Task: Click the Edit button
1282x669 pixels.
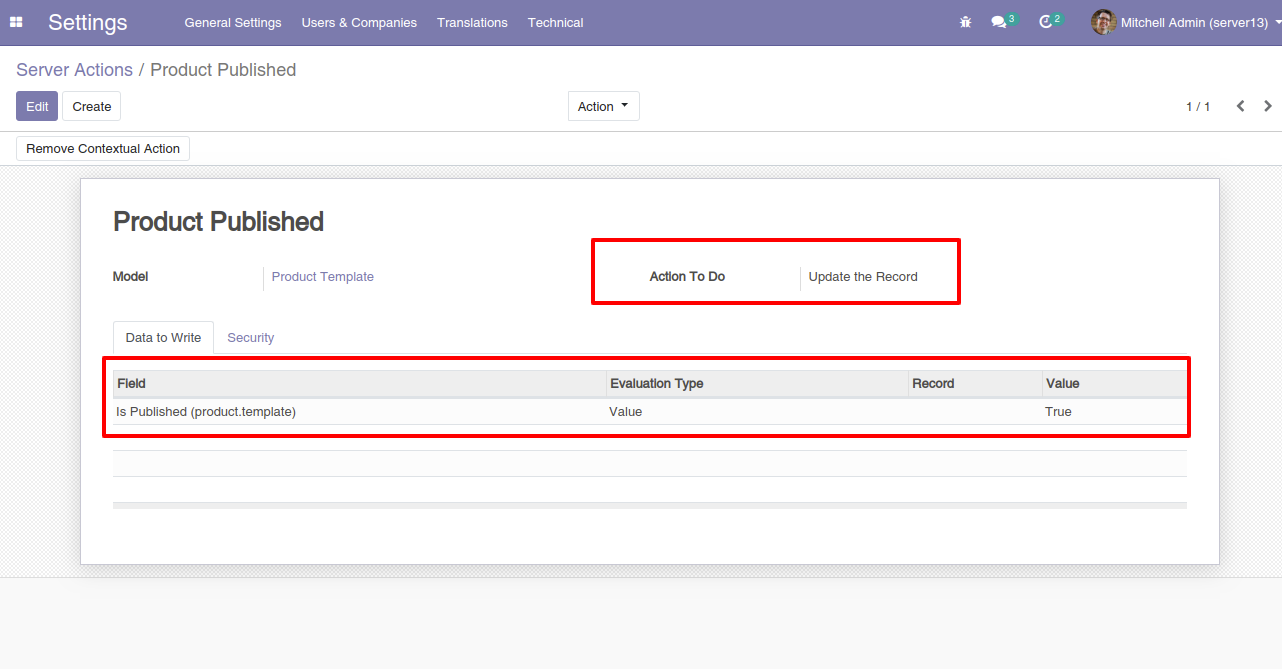Action: tap(37, 106)
